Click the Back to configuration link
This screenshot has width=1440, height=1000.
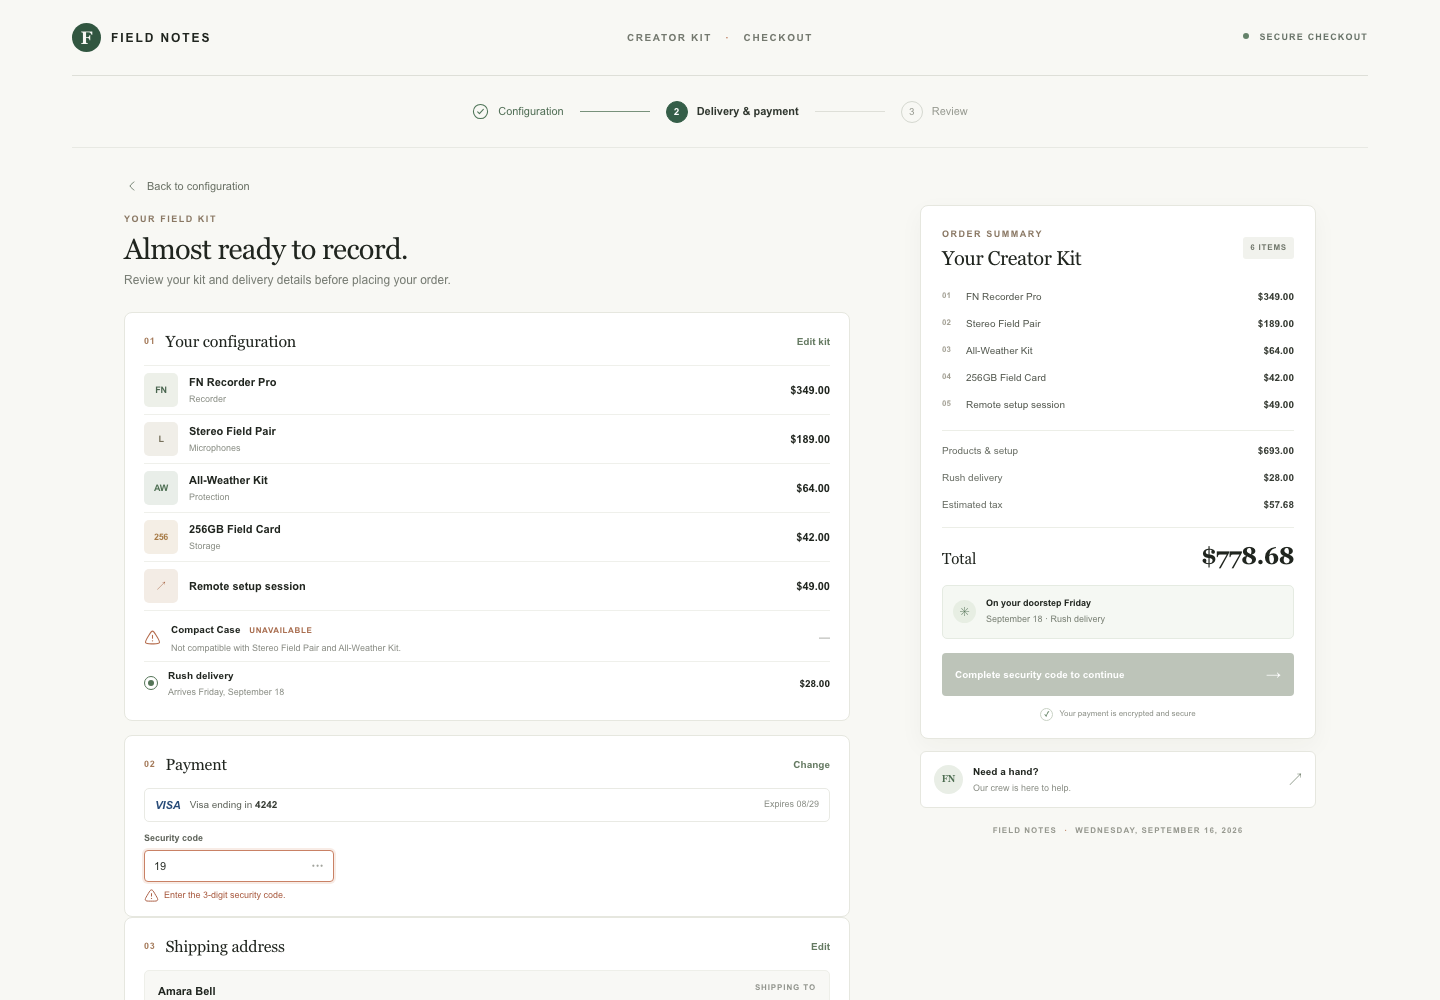[188, 186]
